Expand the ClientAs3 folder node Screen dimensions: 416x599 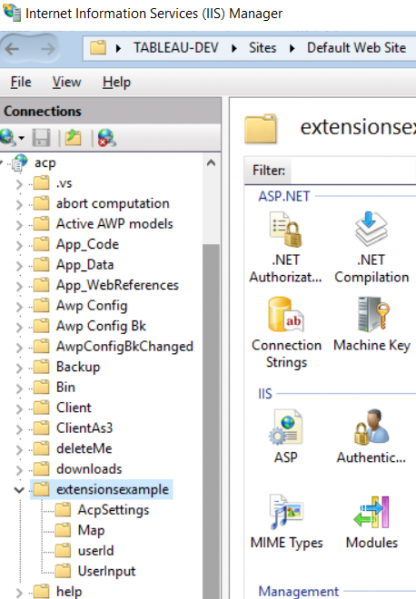click(x=19, y=429)
